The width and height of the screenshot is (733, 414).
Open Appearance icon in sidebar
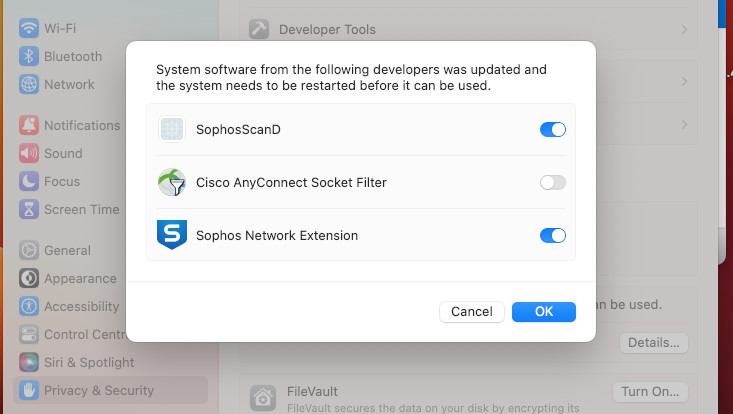(29, 278)
